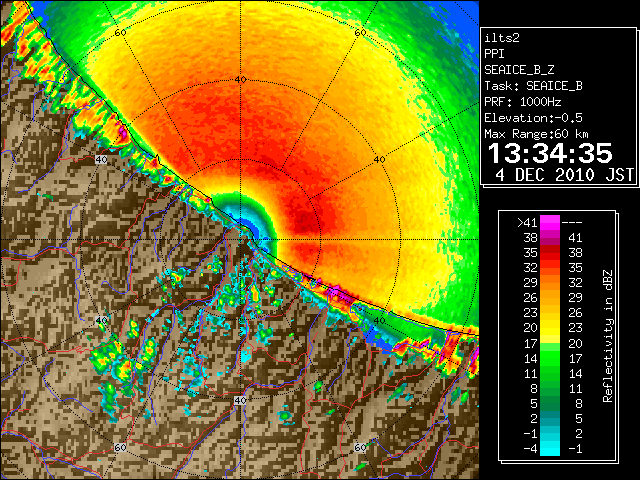Click the "SEAICE_B_Z" product name
Screen dimensions: 640x480
tap(519, 70)
